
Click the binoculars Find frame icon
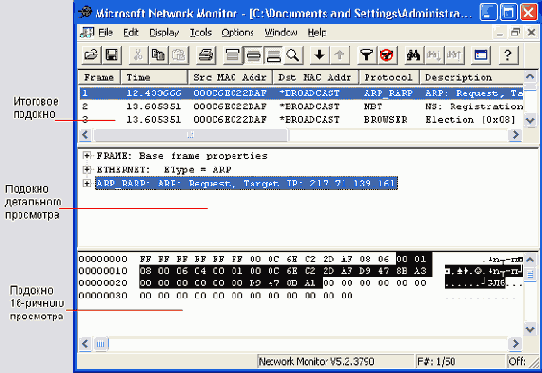coord(414,55)
